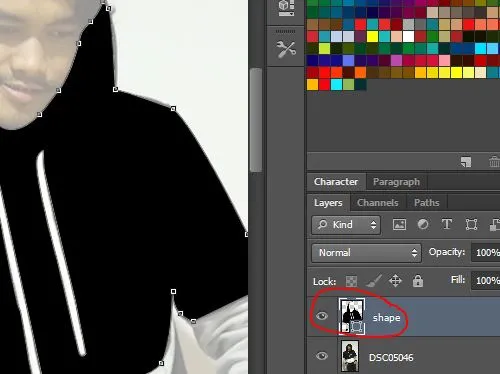The width and height of the screenshot is (500, 374).
Task: Filter layers by smart objects icon
Action: tap(495, 224)
